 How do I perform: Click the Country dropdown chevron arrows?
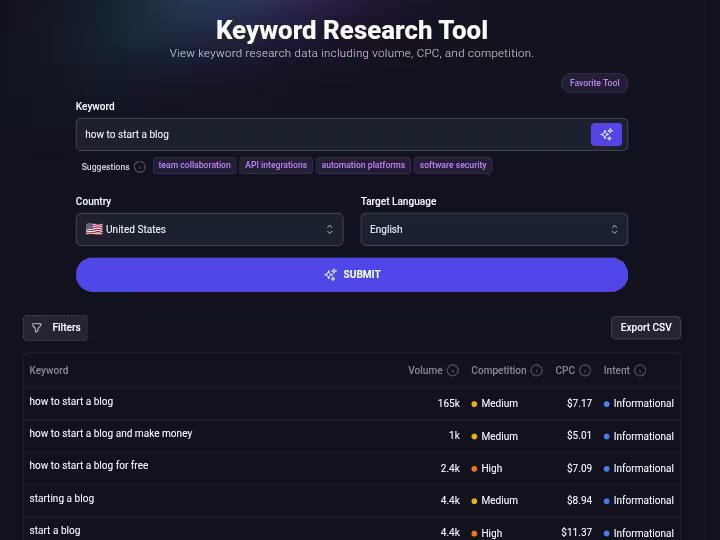(329, 229)
